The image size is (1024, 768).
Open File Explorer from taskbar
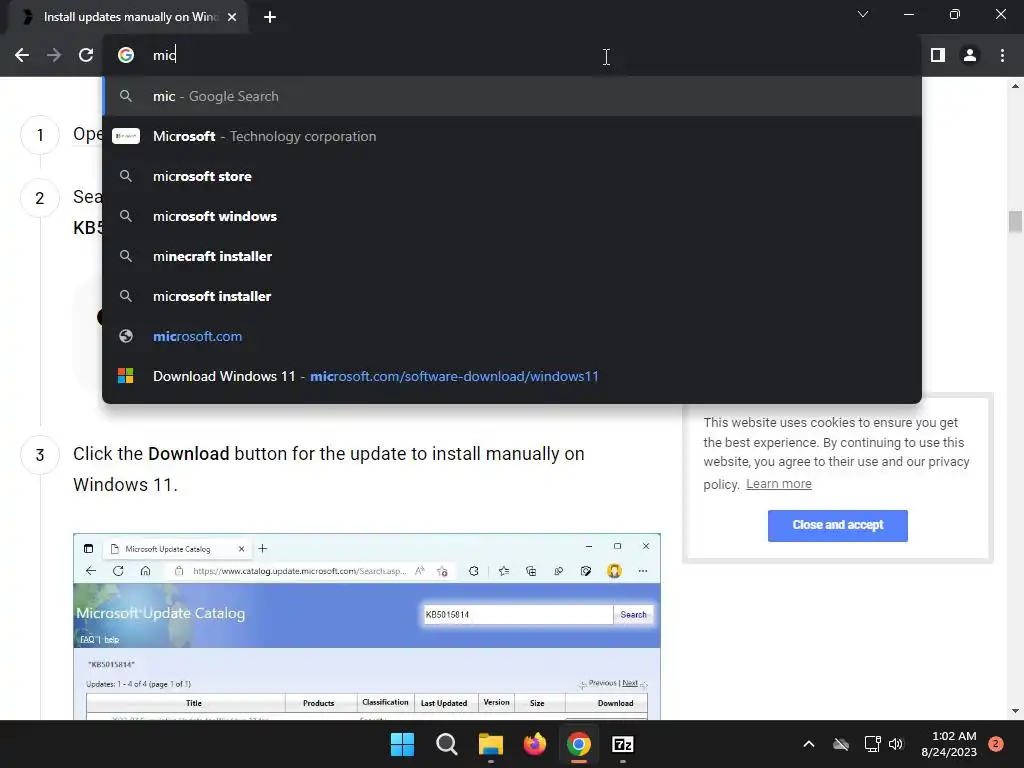(x=490, y=744)
